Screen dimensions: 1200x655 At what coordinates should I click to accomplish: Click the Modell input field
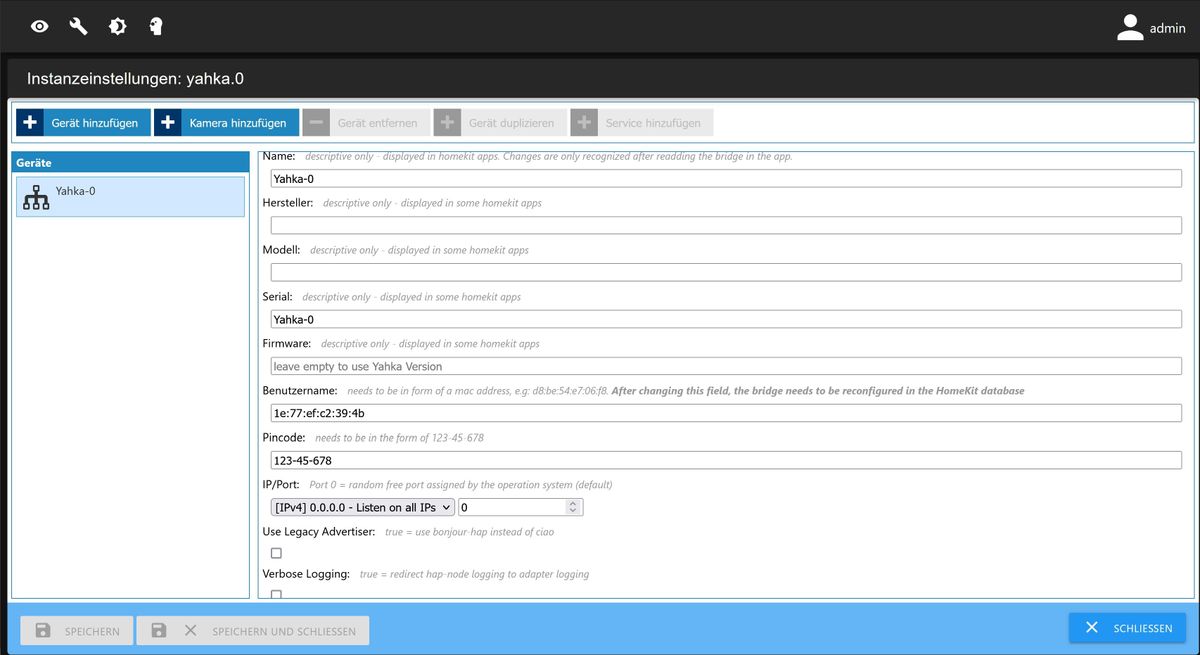(726, 272)
